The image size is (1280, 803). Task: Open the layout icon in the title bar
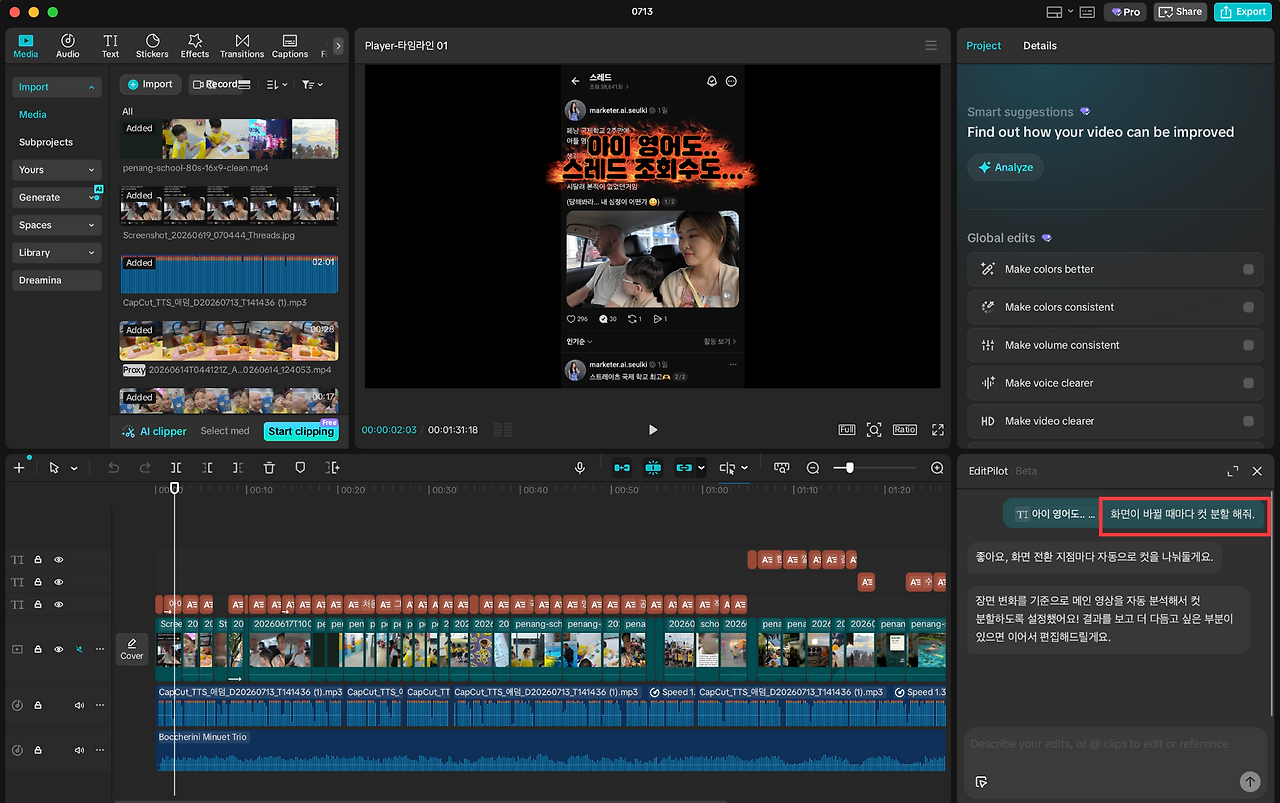[x=1053, y=12]
